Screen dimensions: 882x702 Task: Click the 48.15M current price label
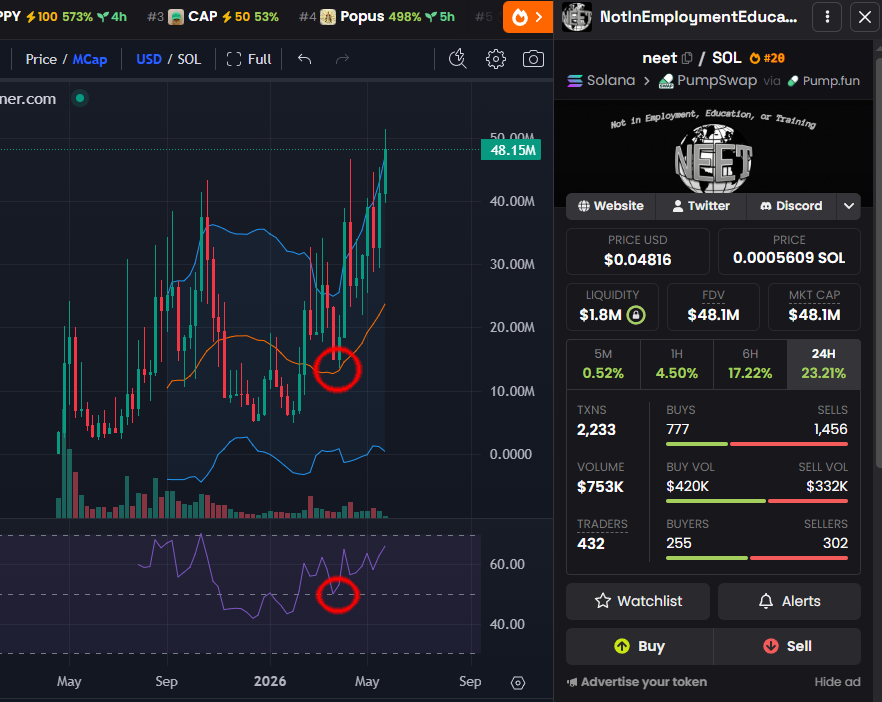[x=511, y=150]
